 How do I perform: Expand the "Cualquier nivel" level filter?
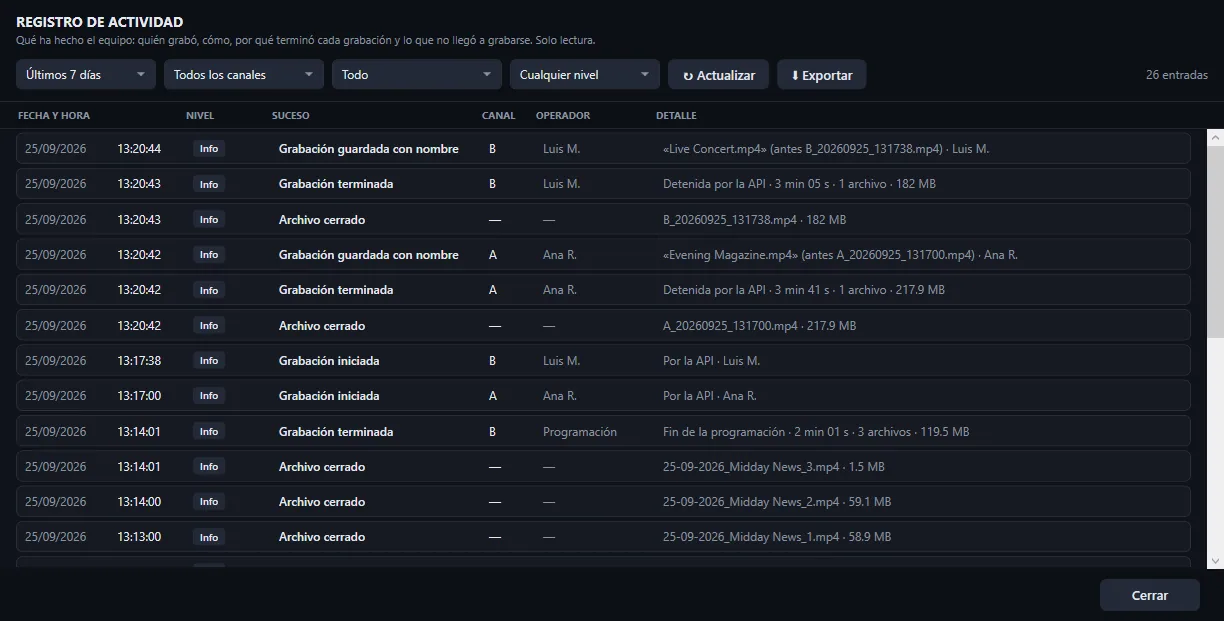click(x=585, y=75)
